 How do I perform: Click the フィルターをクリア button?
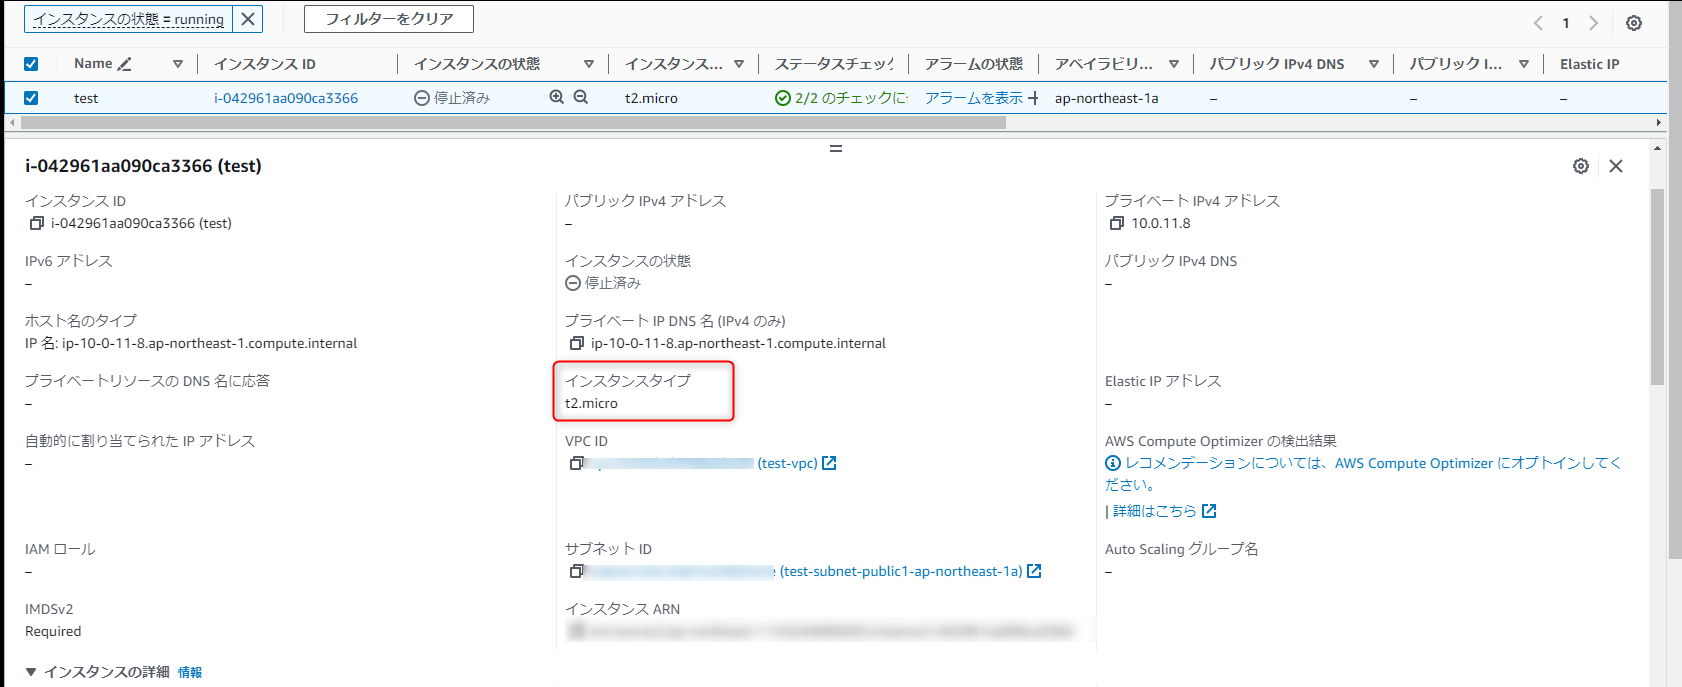tap(389, 19)
